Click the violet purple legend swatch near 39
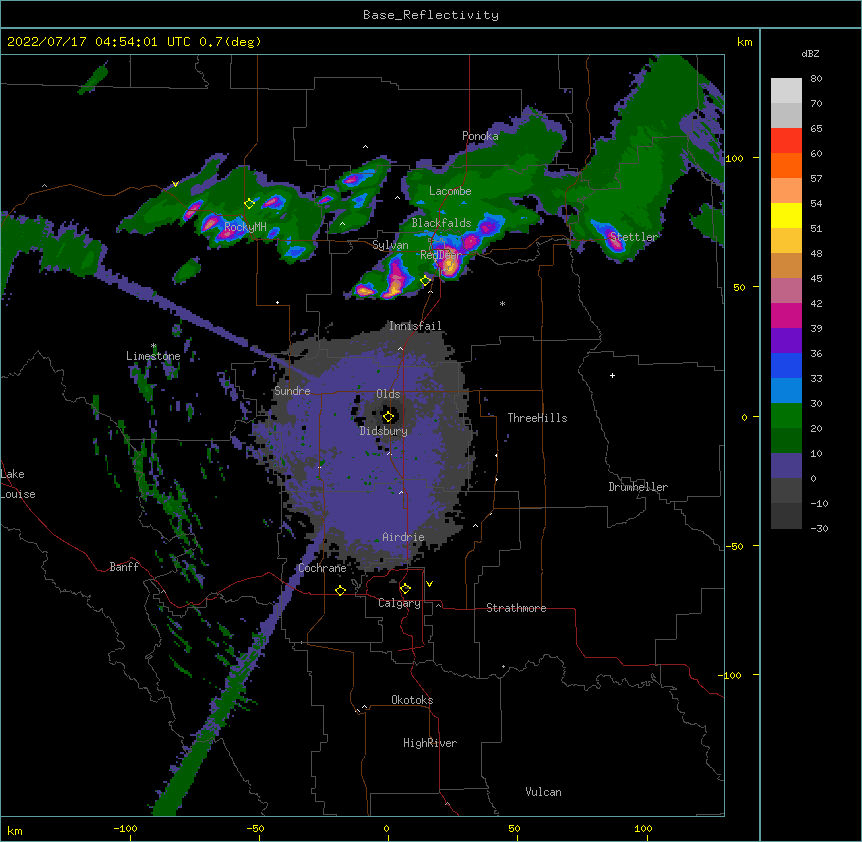The image size is (862, 842). (x=786, y=340)
